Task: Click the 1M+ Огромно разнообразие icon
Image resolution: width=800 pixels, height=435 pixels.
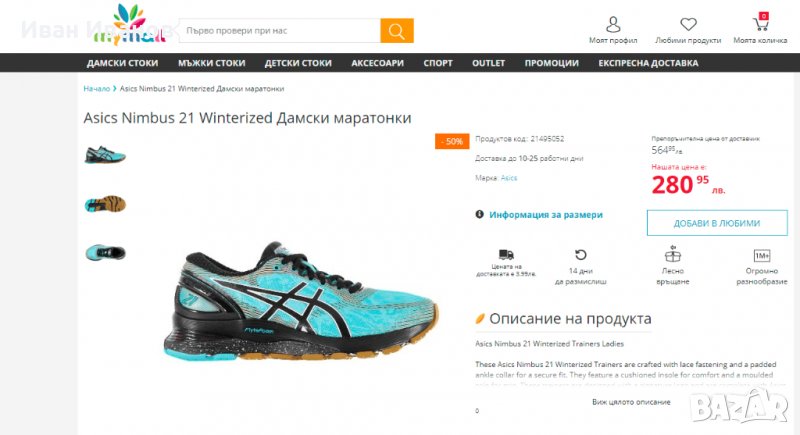Action: pos(762,255)
